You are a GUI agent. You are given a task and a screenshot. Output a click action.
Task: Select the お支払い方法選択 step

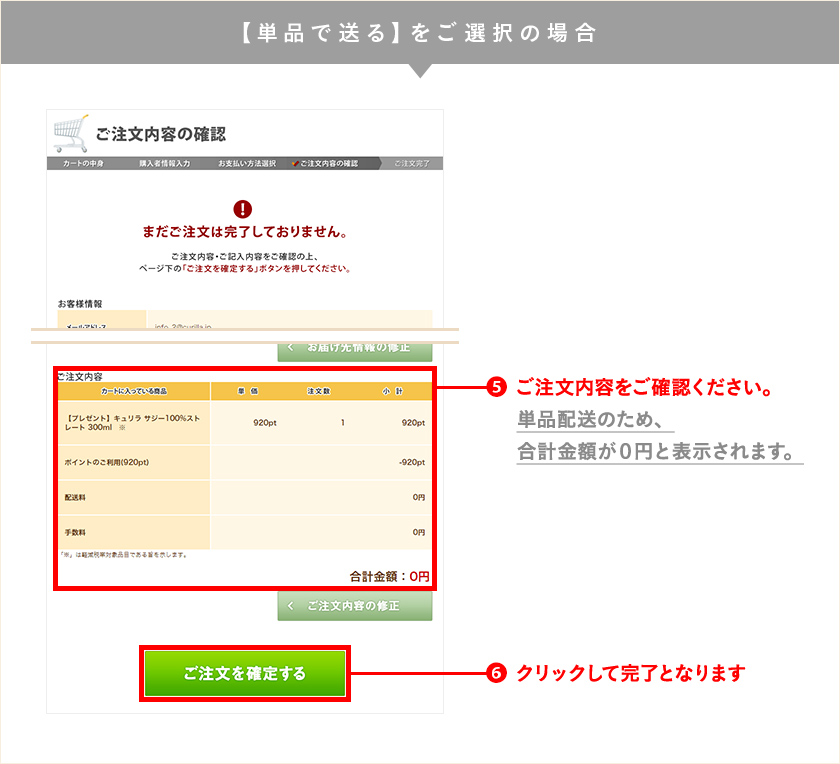246,162
